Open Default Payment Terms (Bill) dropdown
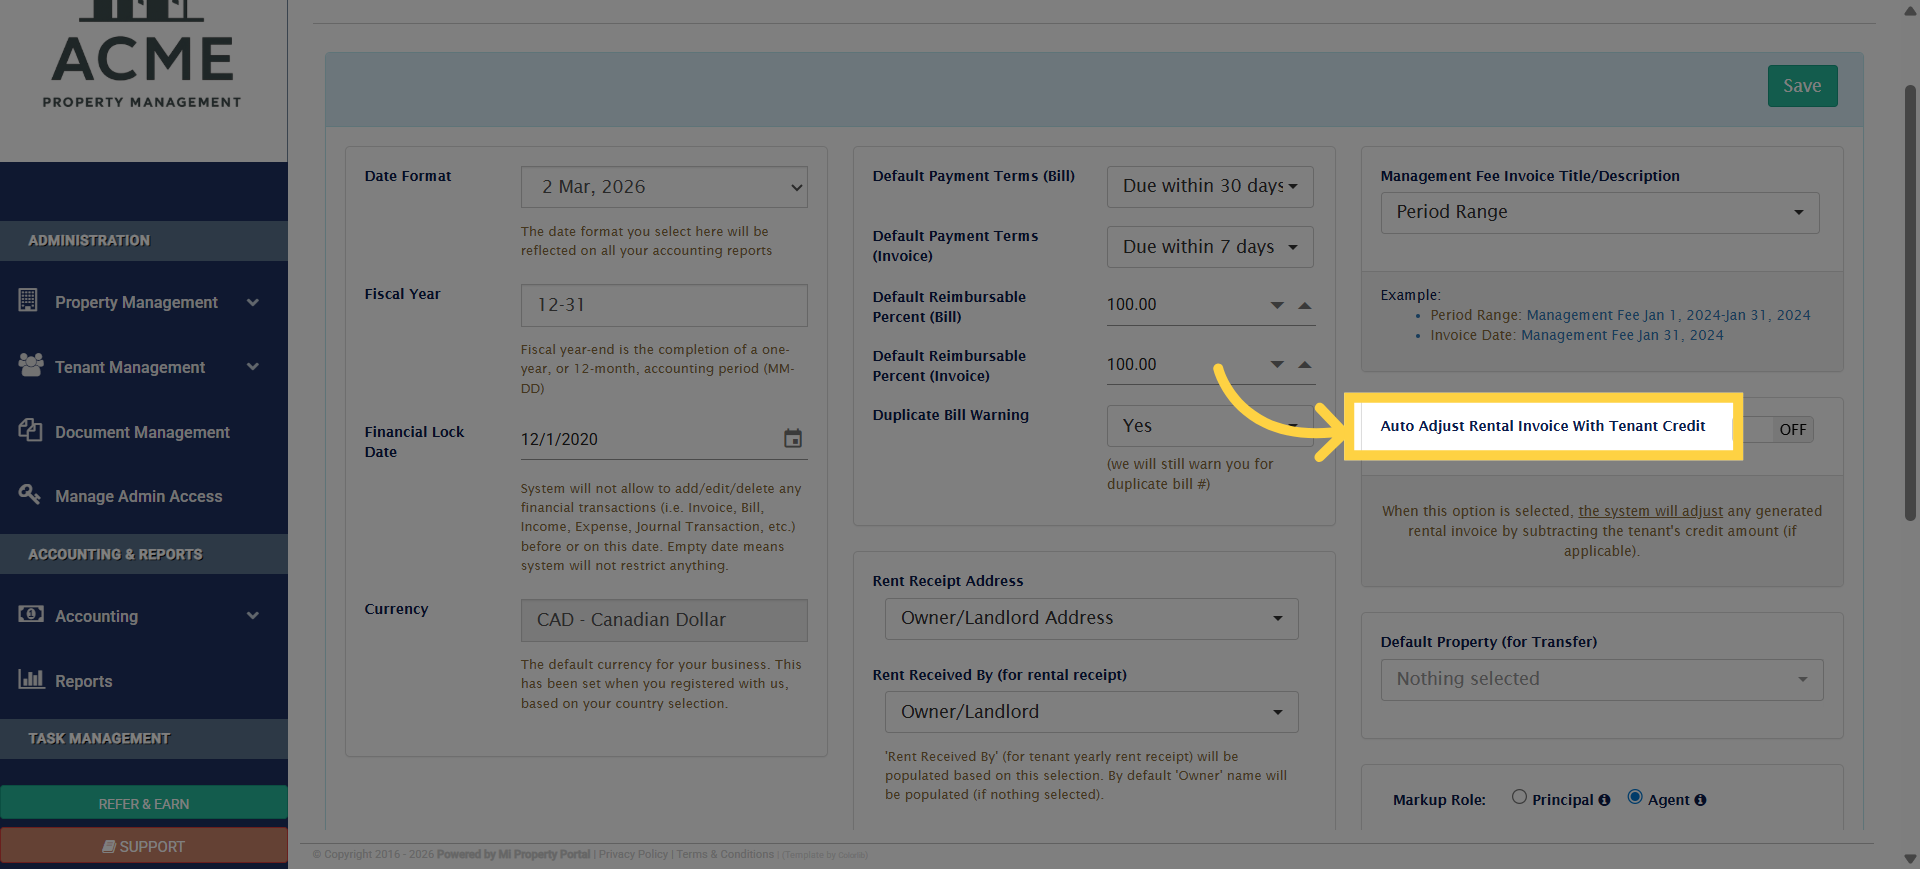 pyautogui.click(x=1210, y=186)
